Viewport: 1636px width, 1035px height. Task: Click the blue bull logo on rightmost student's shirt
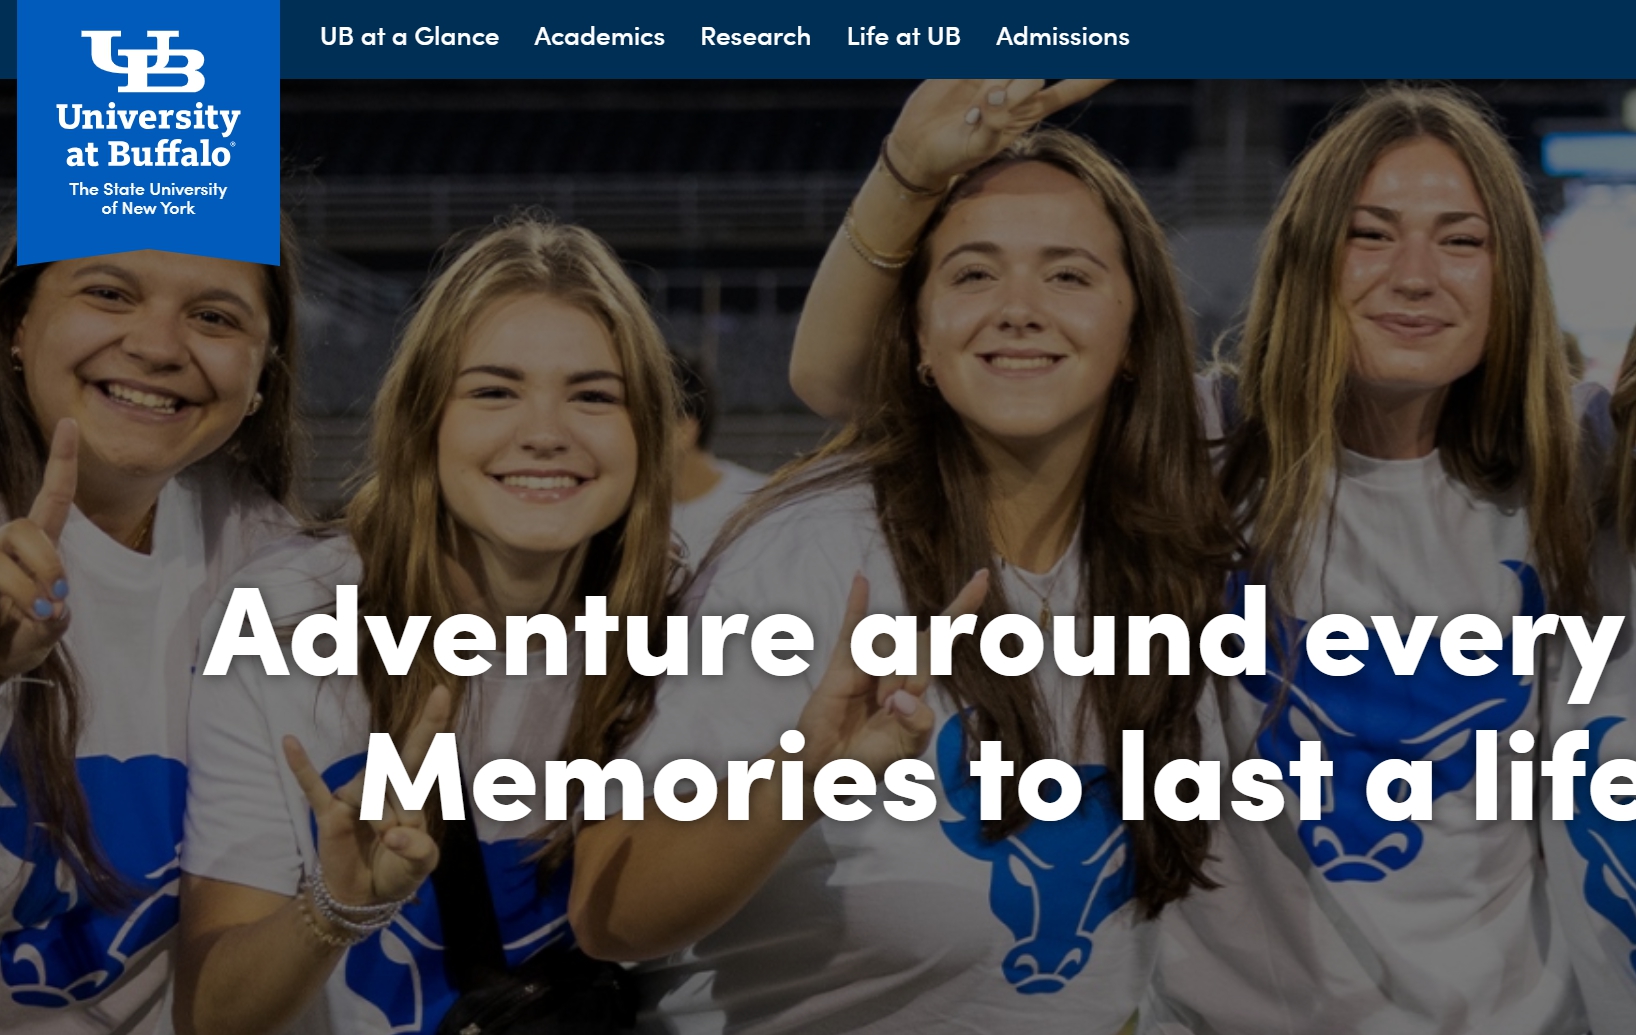tap(1390, 720)
